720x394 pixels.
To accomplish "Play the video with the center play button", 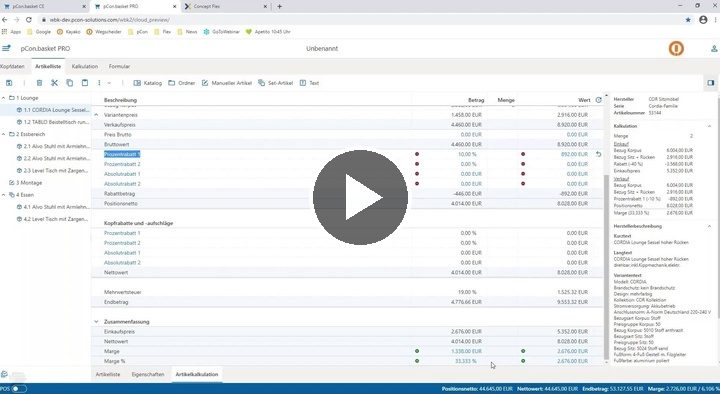I will pyautogui.click(x=360, y=197).
